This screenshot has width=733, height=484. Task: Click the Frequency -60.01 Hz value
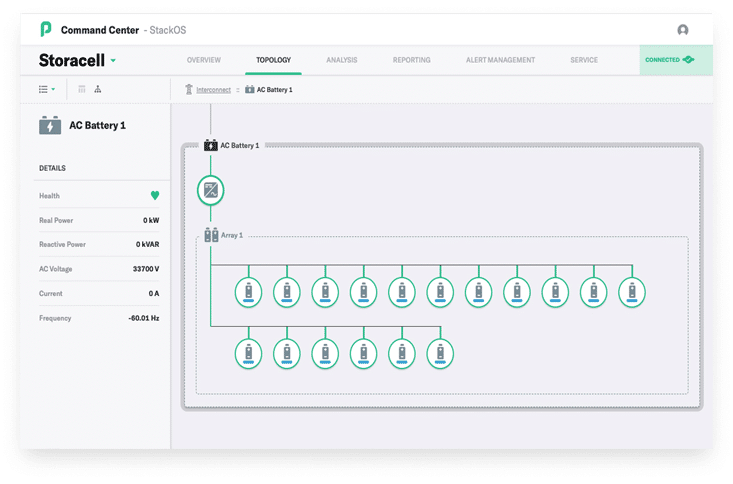click(144, 318)
